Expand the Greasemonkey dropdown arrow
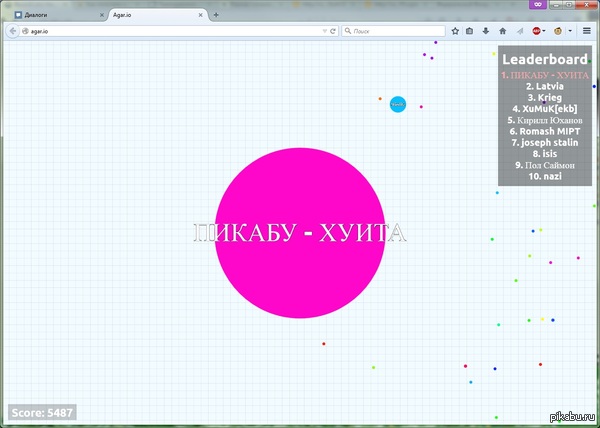Viewport: 600px width, 428px height. click(570, 31)
